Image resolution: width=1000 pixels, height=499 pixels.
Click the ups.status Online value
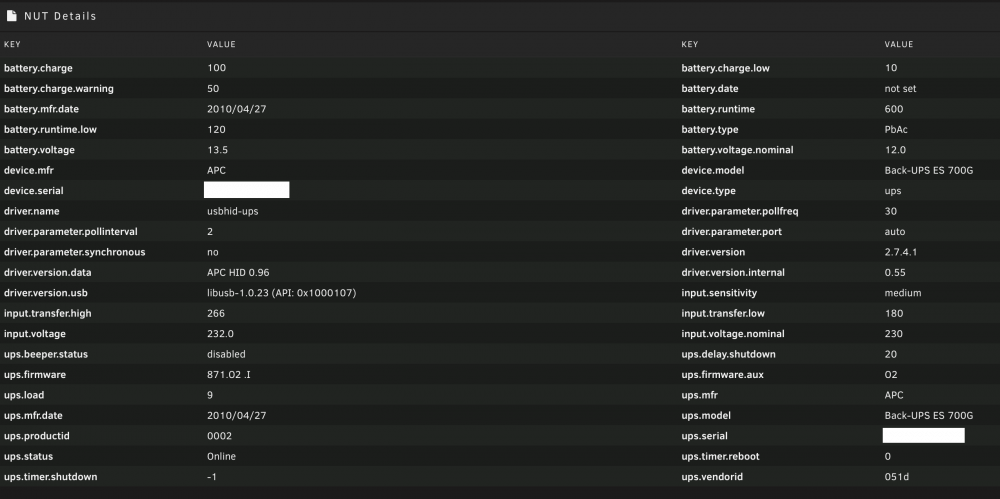pyautogui.click(x=221, y=456)
